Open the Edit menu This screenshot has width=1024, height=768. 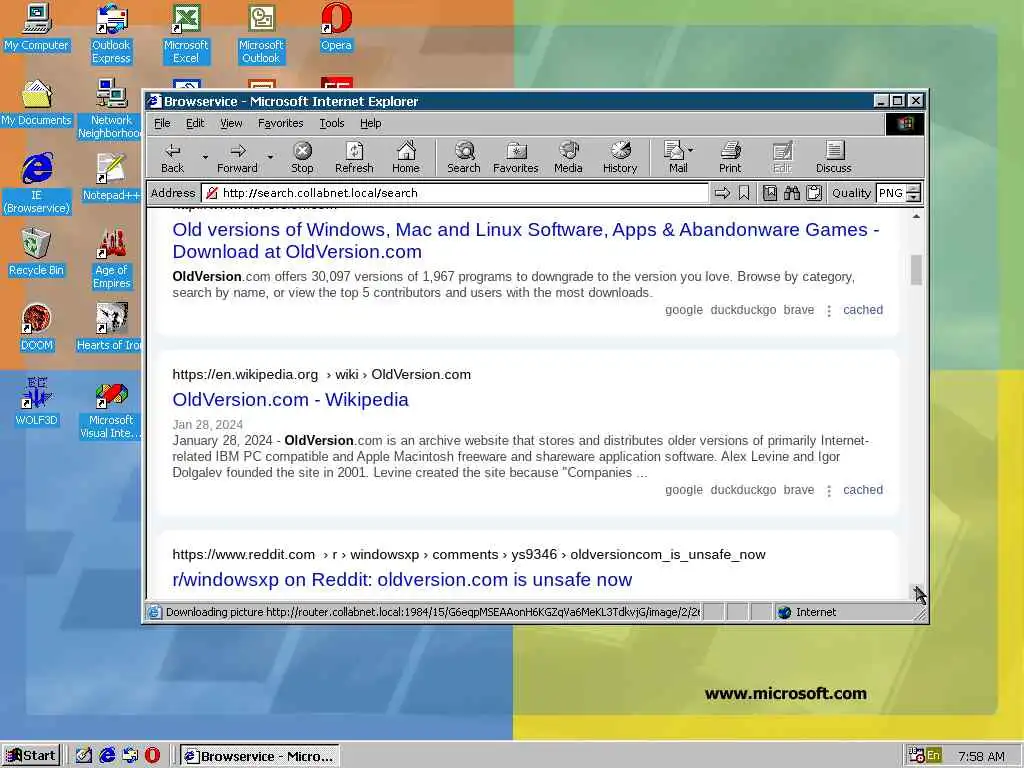[195, 123]
